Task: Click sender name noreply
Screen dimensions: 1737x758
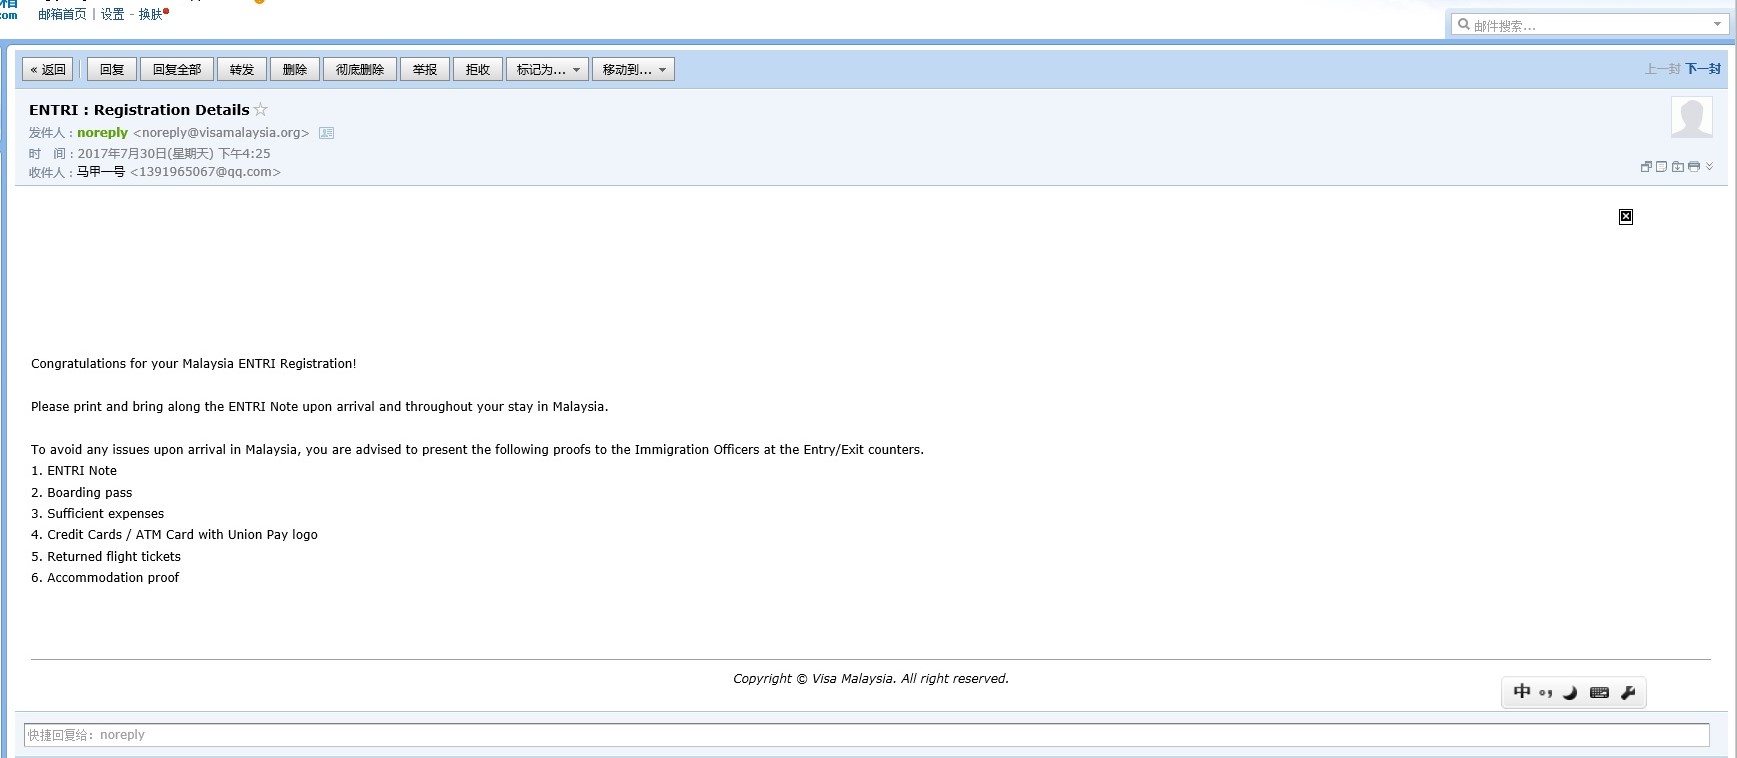Action: click(x=103, y=133)
